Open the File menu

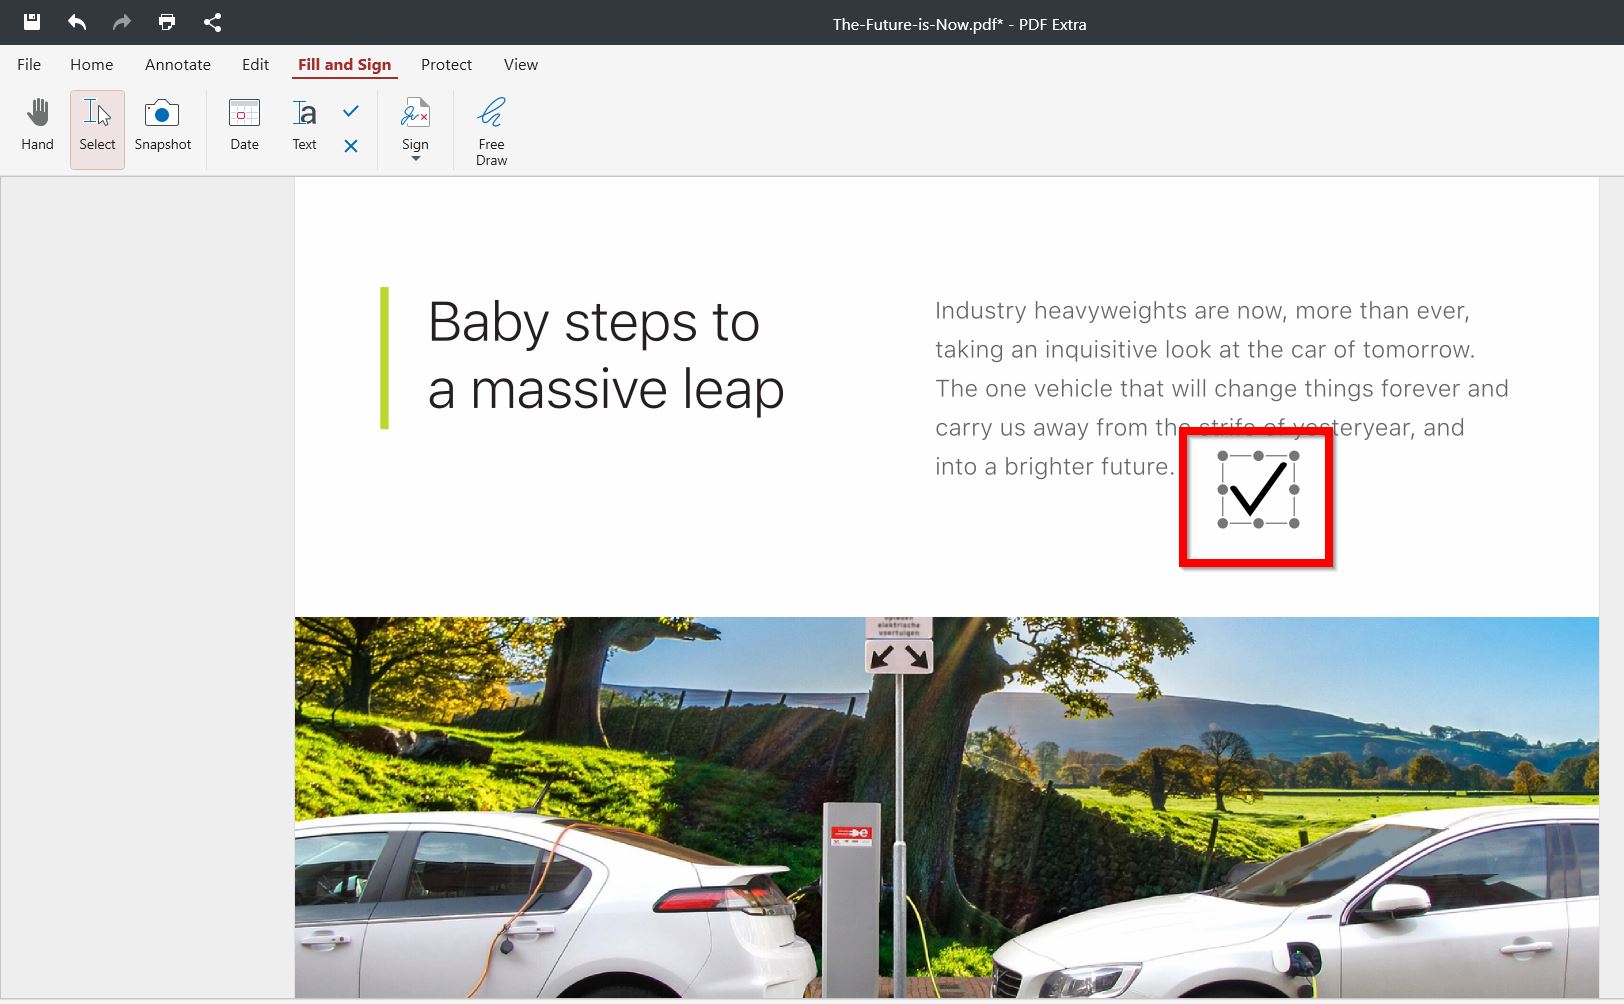pyautogui.click(x=29, y=64)
